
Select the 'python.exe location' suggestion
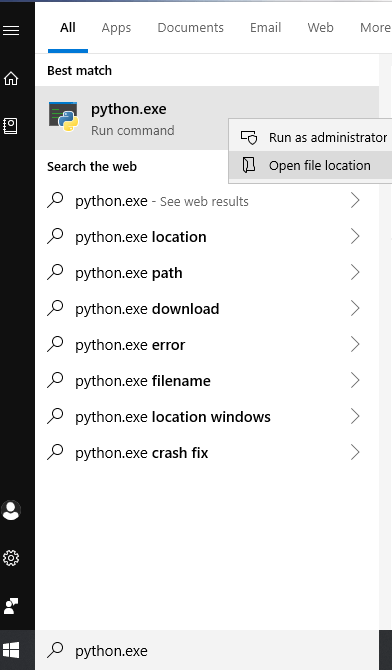[207, 236]
